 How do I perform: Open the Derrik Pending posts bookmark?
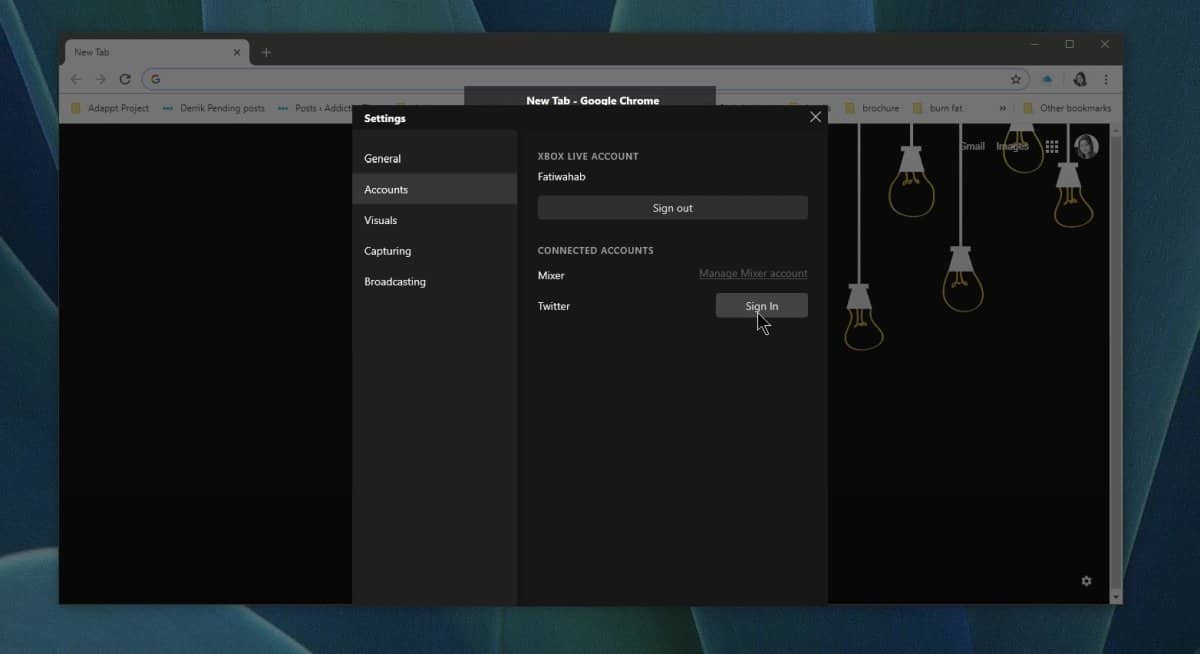pyautogui.click(x=213, y=108)
